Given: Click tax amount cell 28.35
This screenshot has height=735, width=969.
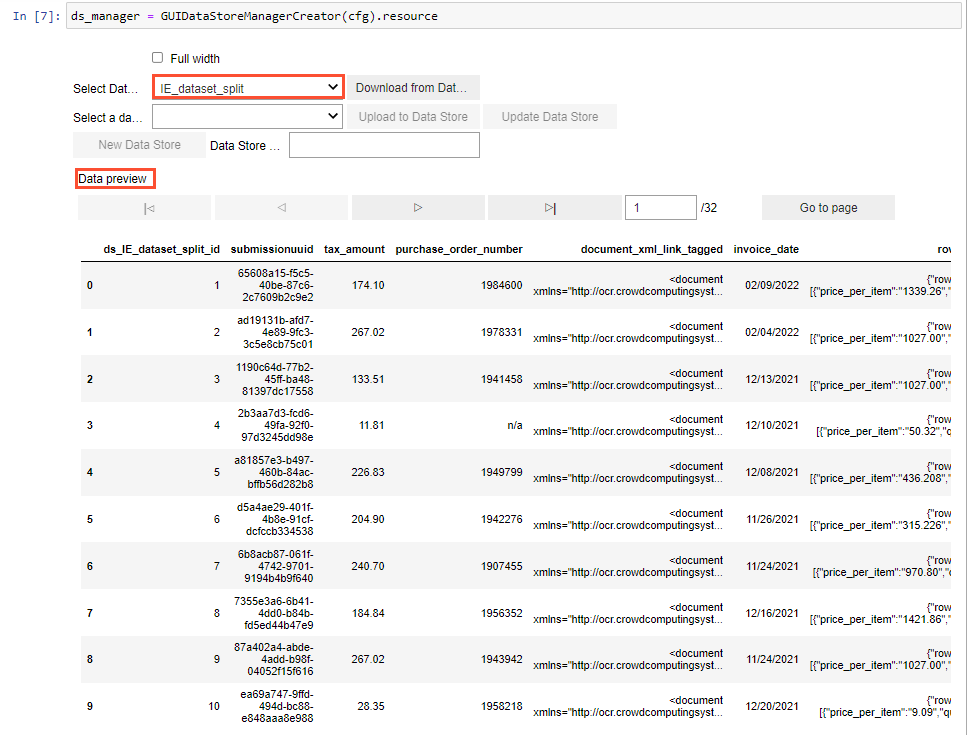Looking at the screenshot, I should pos(371,707).
